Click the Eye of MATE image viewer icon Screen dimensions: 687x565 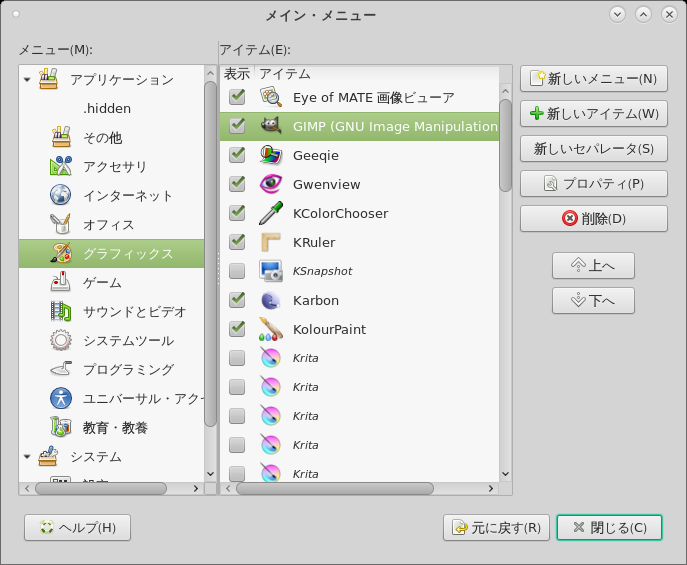tap(271, 97)
